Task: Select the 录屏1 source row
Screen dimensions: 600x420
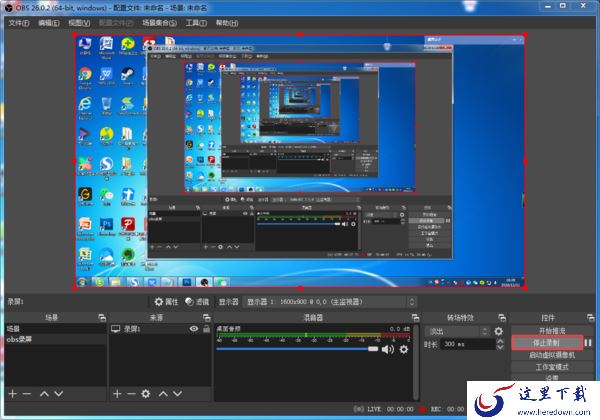Action: [160, 329]
